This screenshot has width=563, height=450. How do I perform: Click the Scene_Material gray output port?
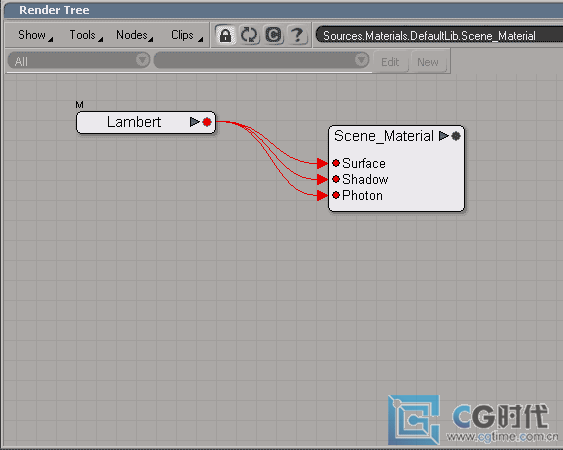[x=456, y=136]
